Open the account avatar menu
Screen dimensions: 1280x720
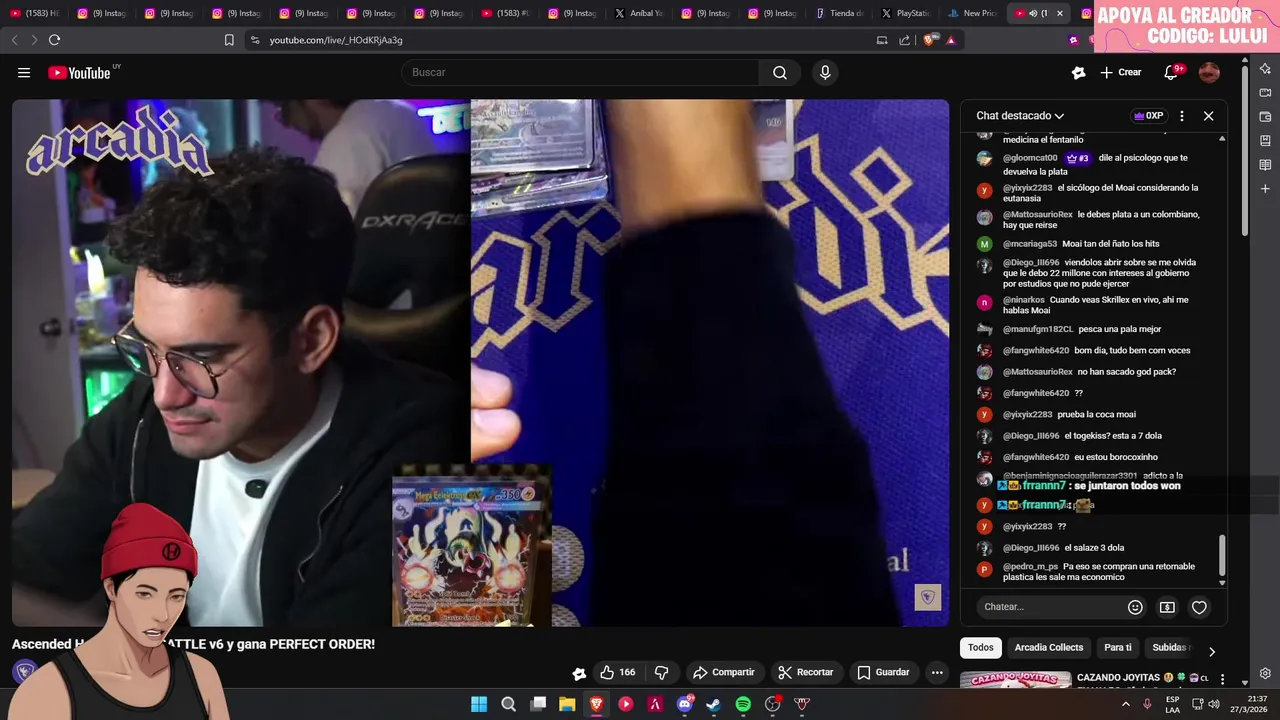tap(1209, 72)
